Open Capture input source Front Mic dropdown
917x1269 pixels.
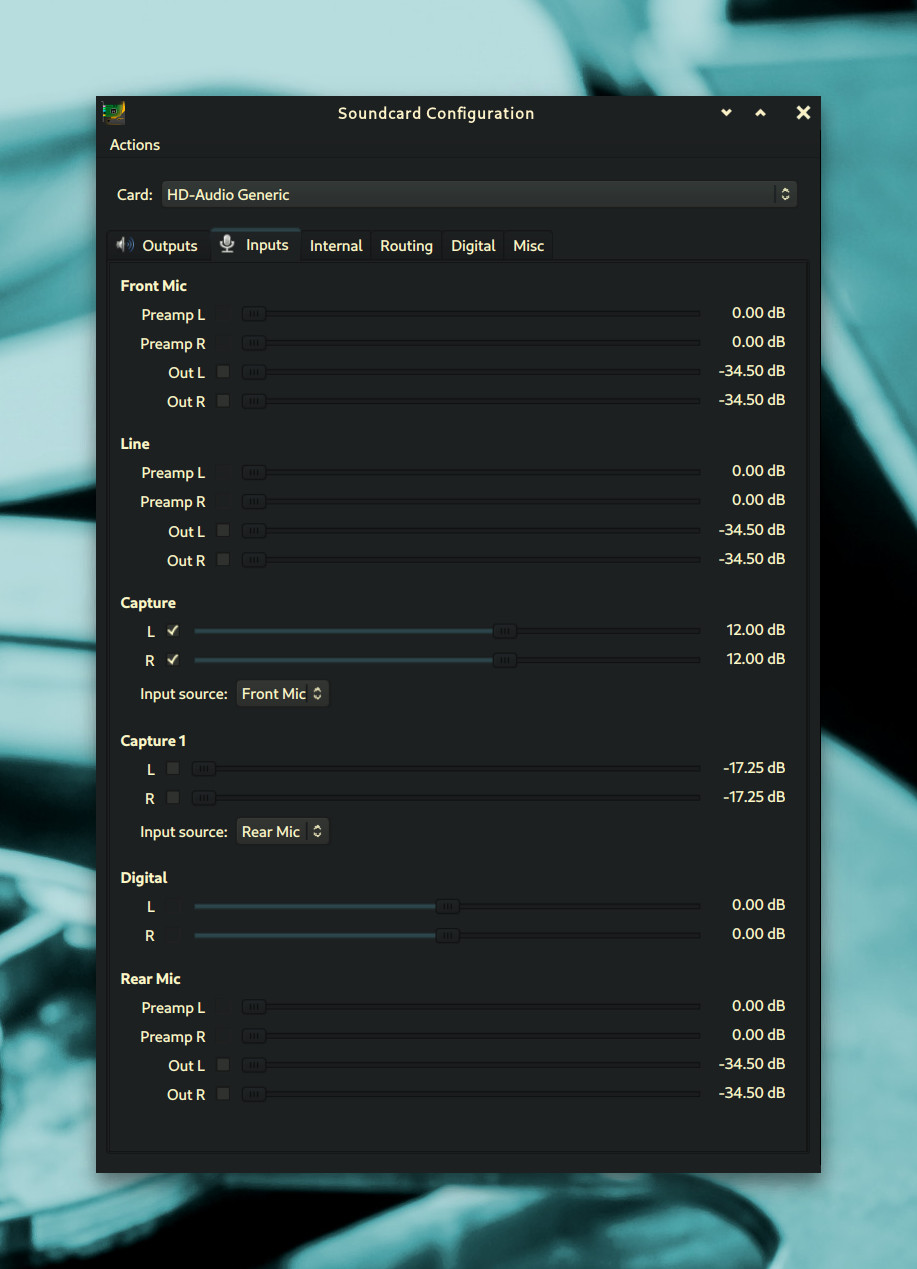pyautogui.click(x=282, y=693)
